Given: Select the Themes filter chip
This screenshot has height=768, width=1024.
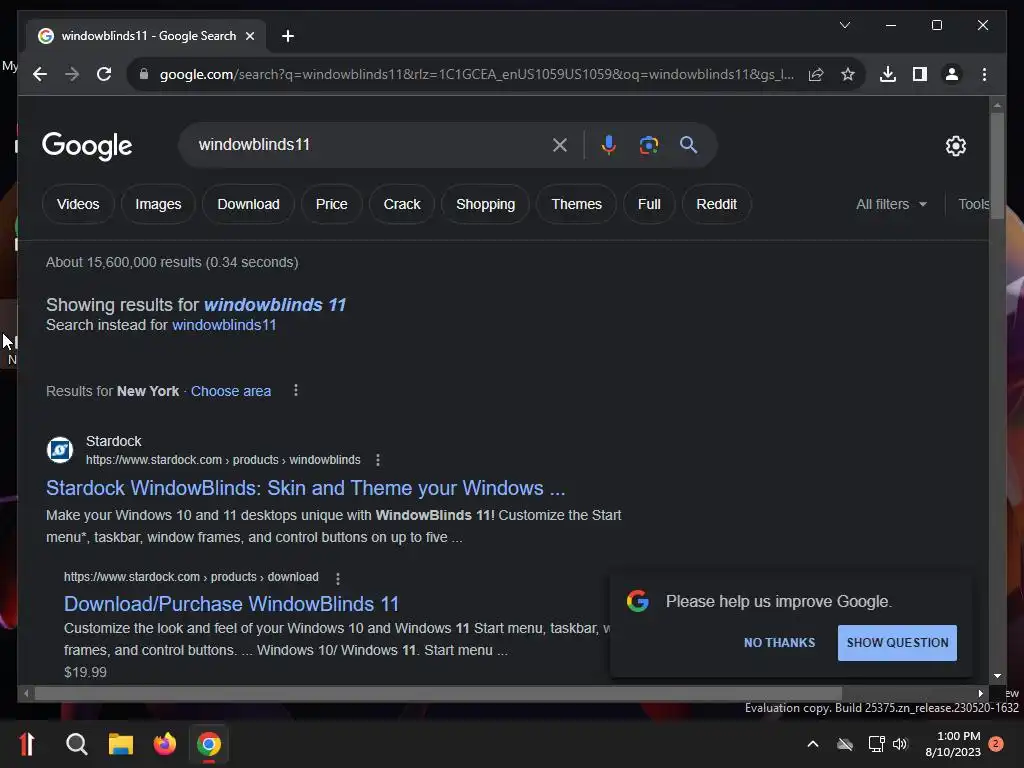Looking at the screenshot, I should point(576,204).
